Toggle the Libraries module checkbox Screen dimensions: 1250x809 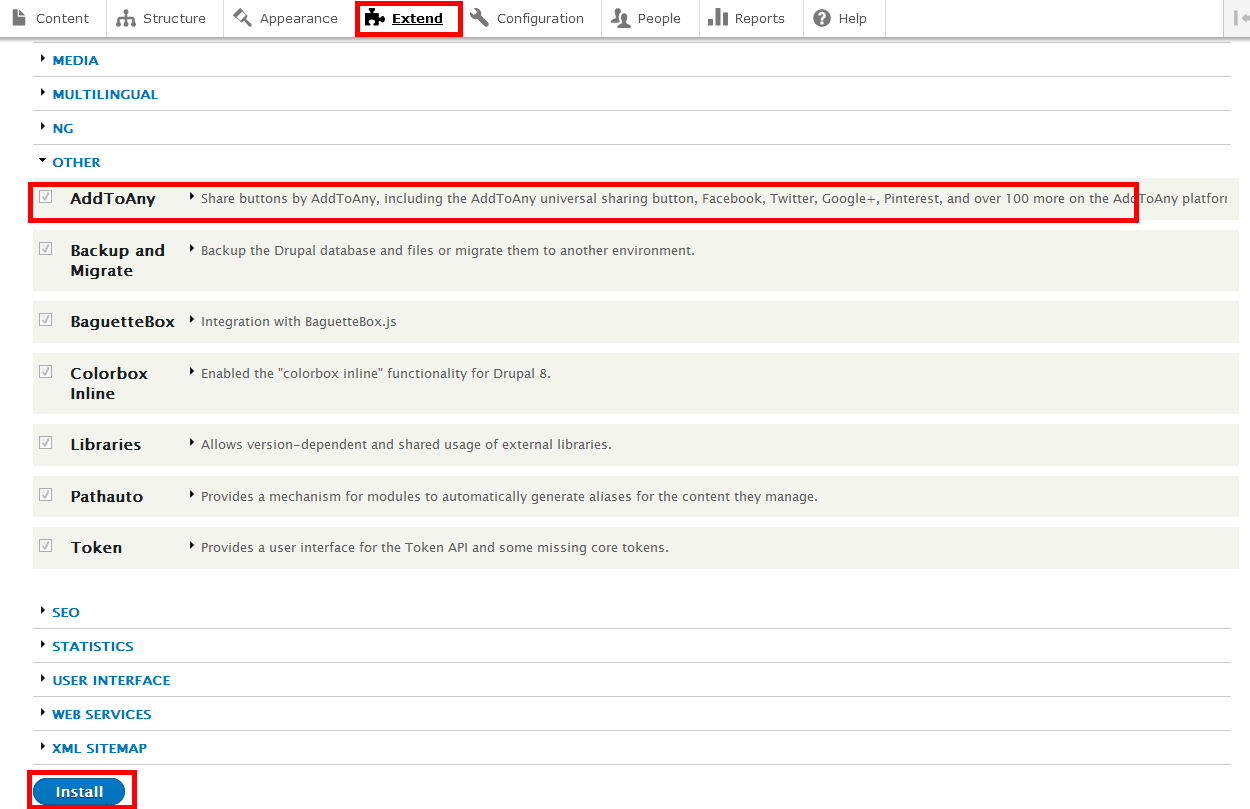[x=45, y=442]
